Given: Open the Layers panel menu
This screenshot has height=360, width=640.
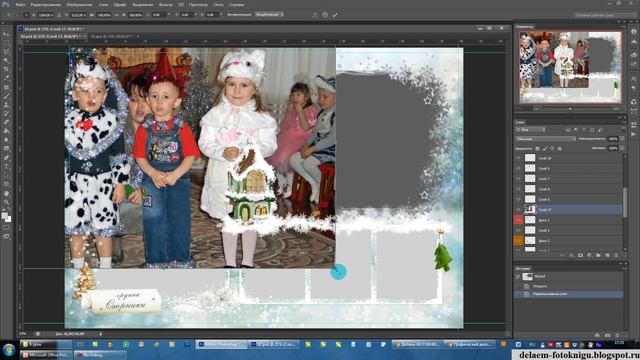Looking at the screenshot, I should 623,122.
